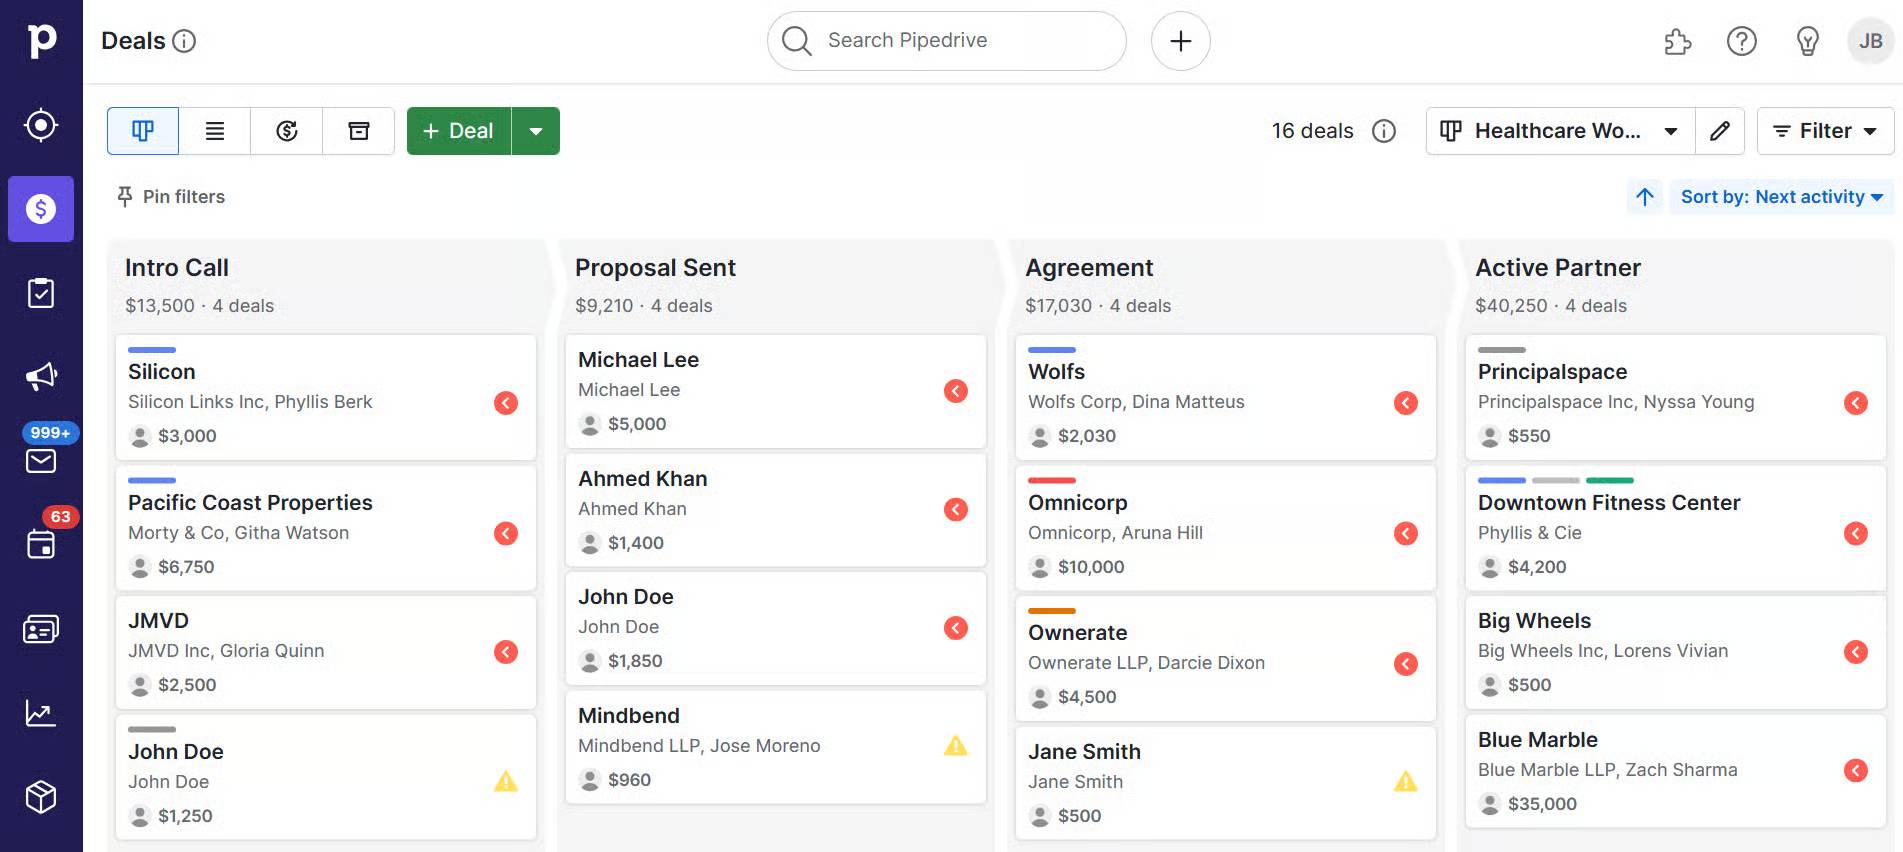The height and width of the screenshot is (852, 1903).
Task: Click orange label on Ownerate deal
Action: point(1052,610)
